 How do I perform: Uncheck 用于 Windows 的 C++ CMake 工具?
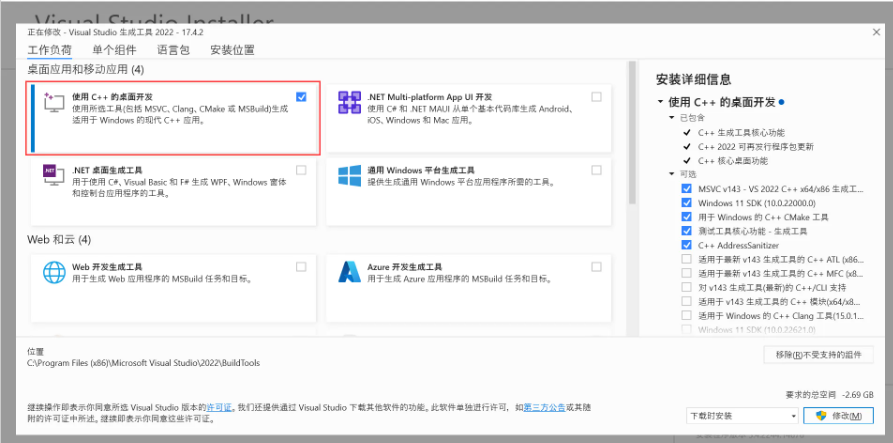pos(686,217)
